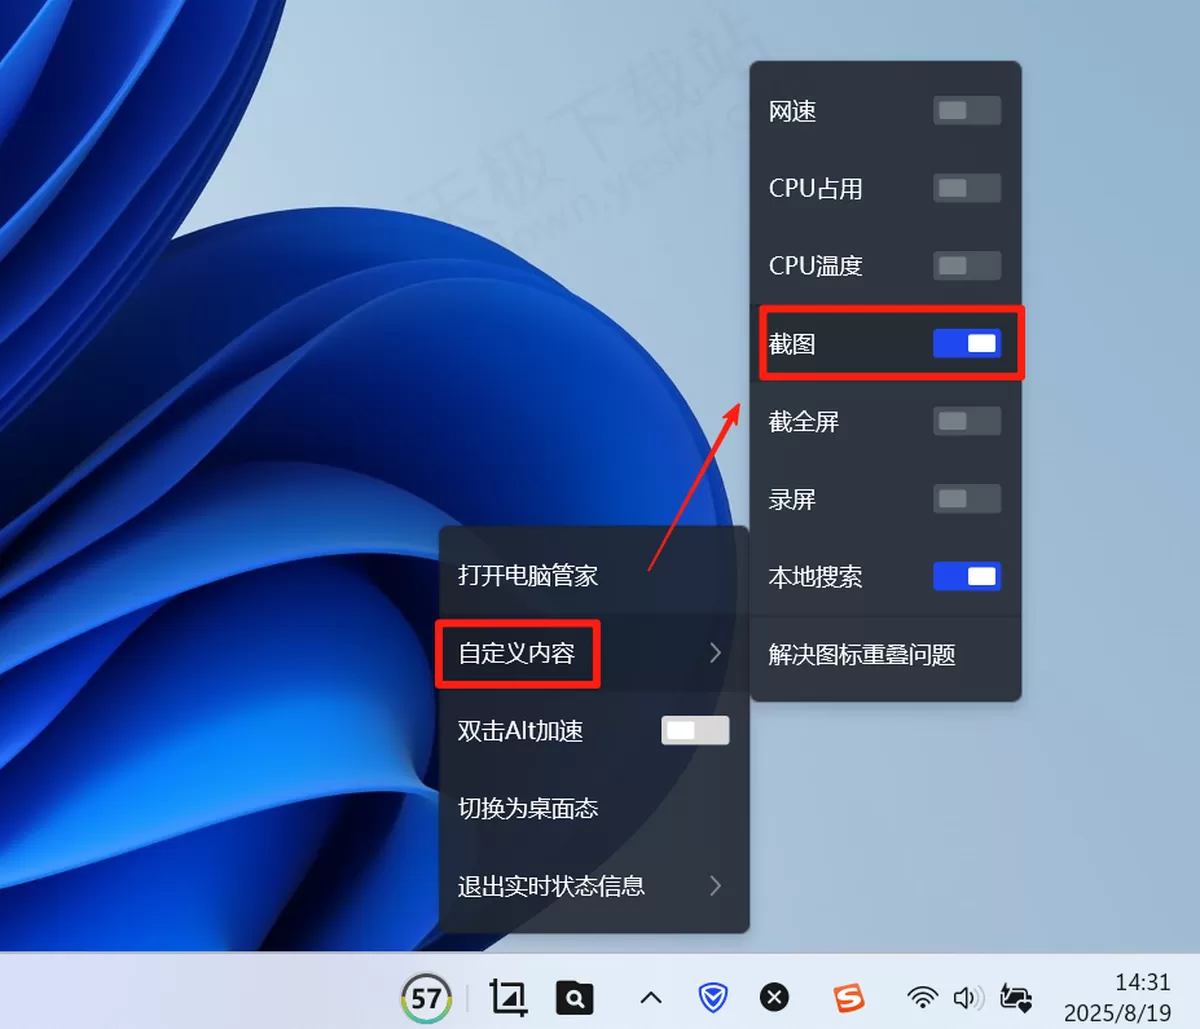Click the battery and power tray icon
This screenshot has width=1200, height=1029.
(1016, 997)
